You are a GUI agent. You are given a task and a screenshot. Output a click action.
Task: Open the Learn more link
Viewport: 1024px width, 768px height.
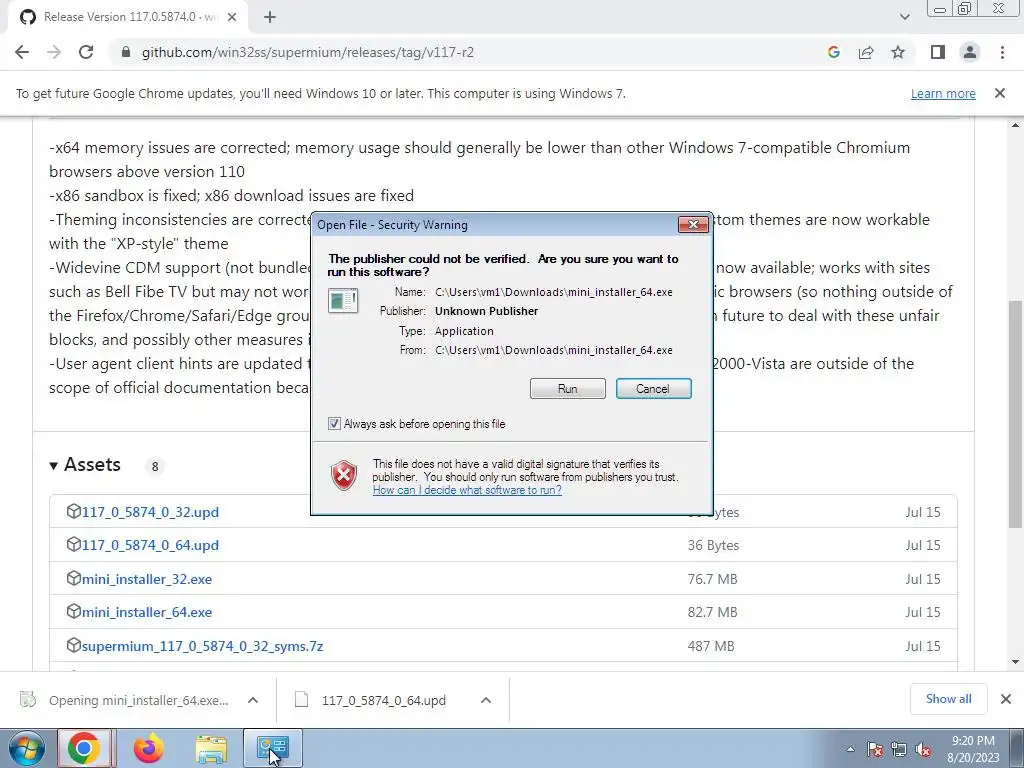tap(943, 93)
